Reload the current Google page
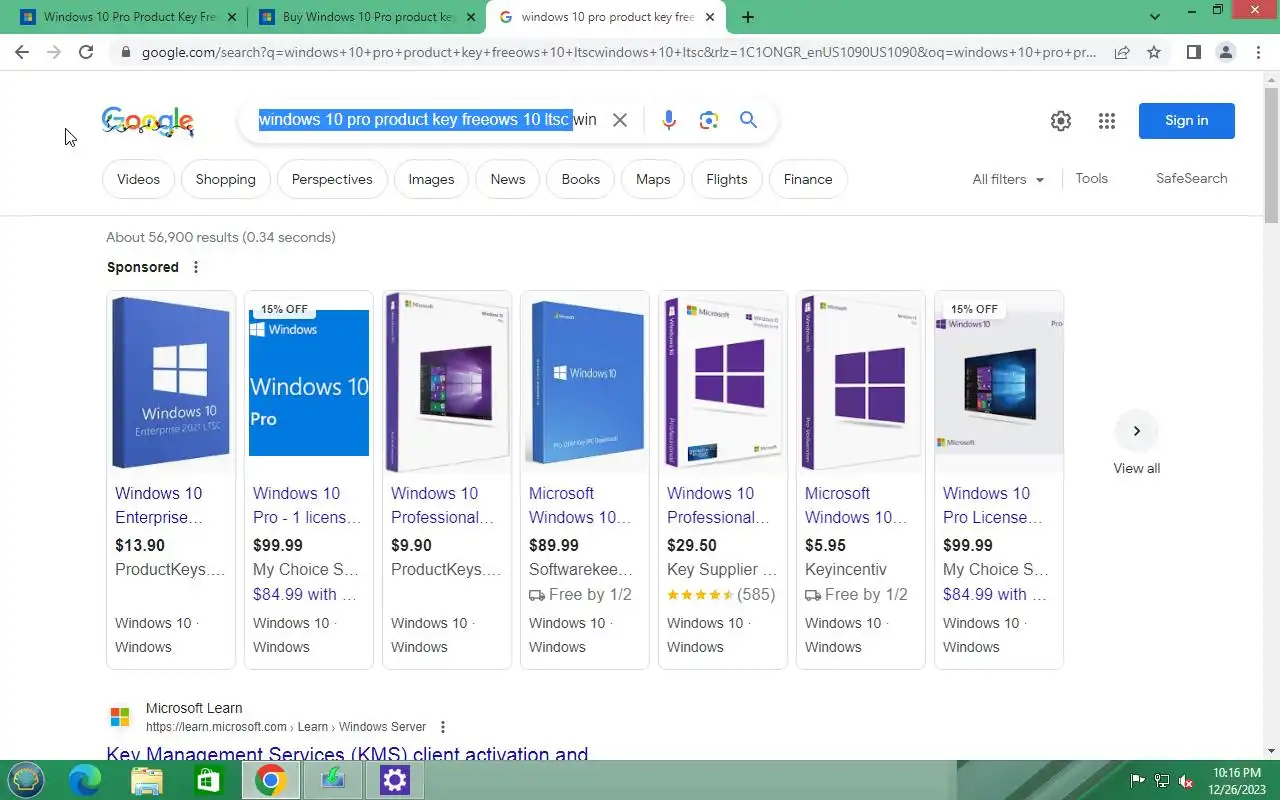Viewport: 1280px width, 800px height. tap(86, 52)
